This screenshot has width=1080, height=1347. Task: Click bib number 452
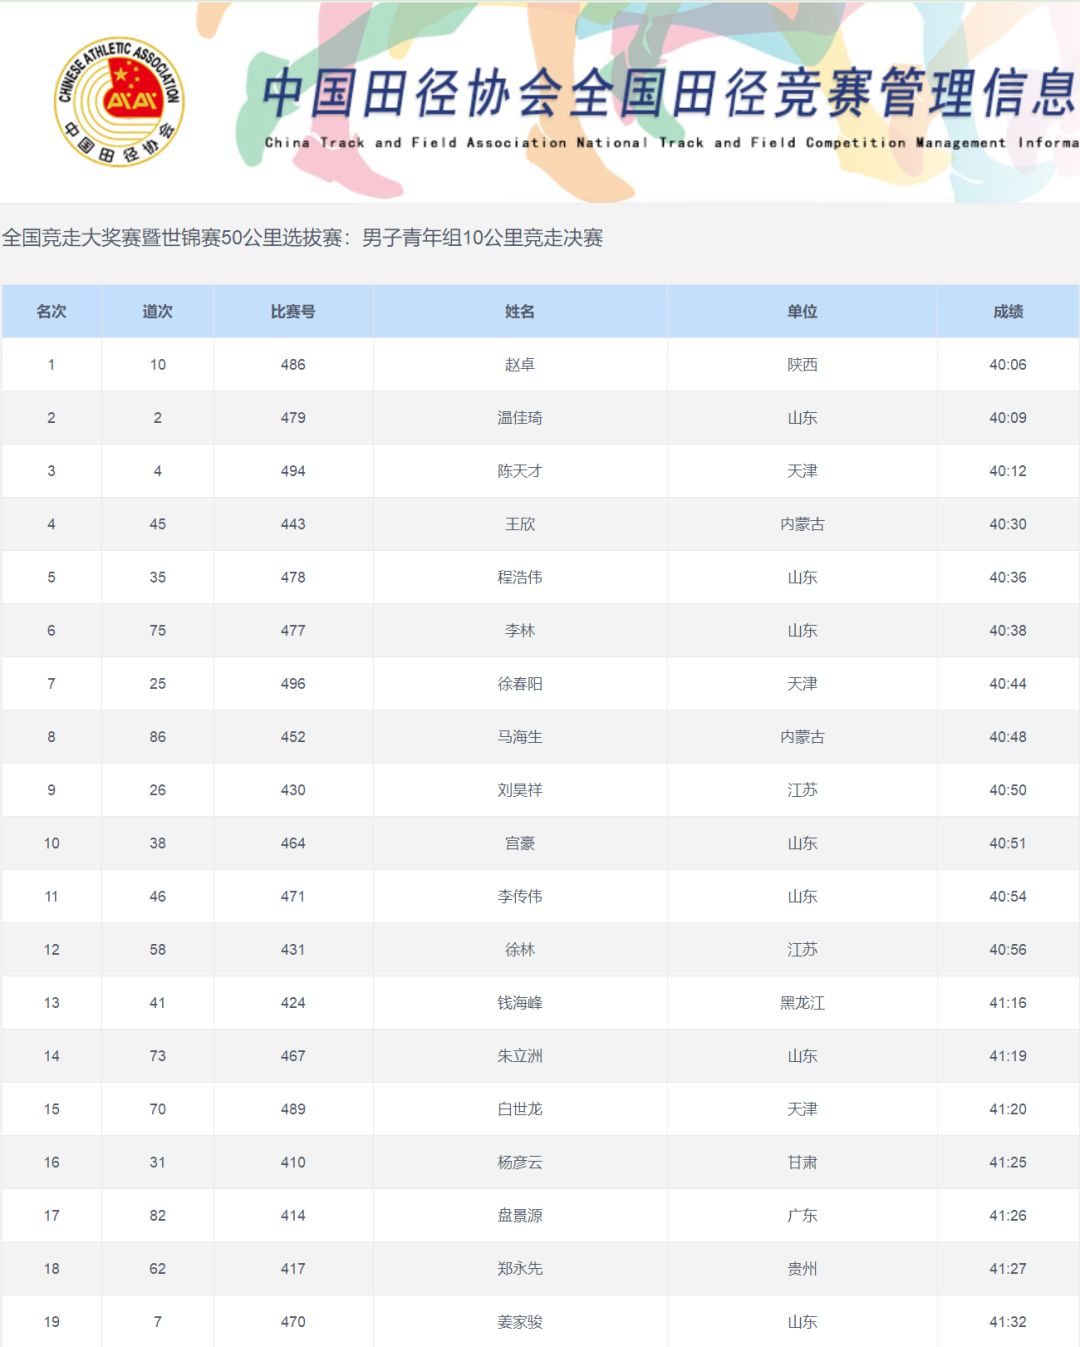tap(293, 737)
